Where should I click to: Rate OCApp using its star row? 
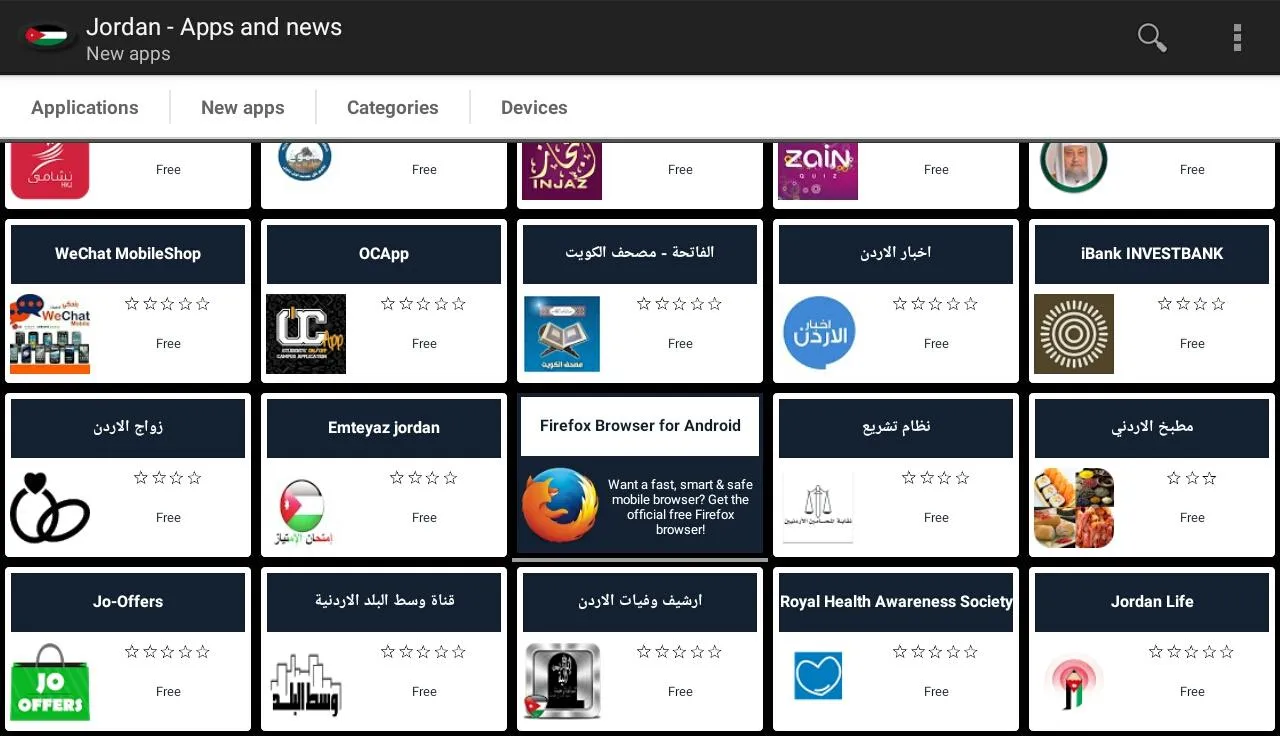click(423, 304)
